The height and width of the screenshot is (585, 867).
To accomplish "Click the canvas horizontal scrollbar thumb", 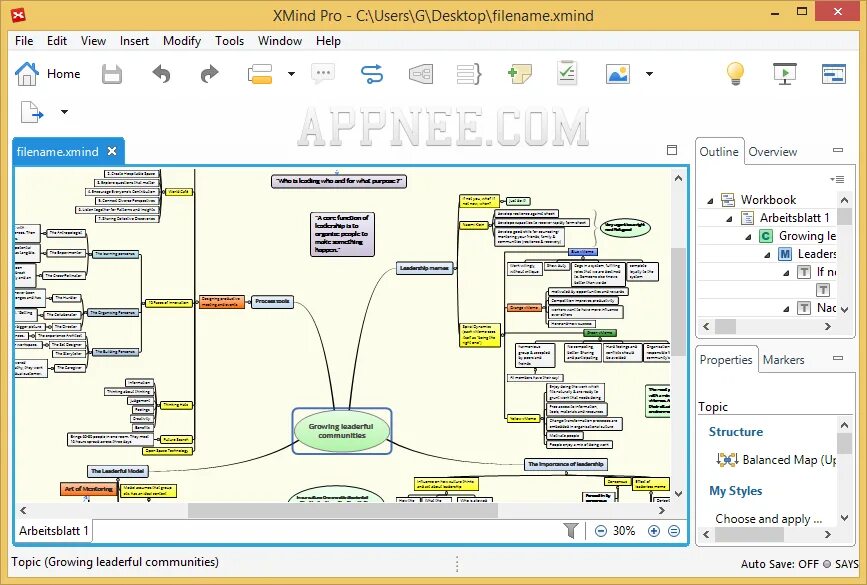I will (x=343, y=510).
